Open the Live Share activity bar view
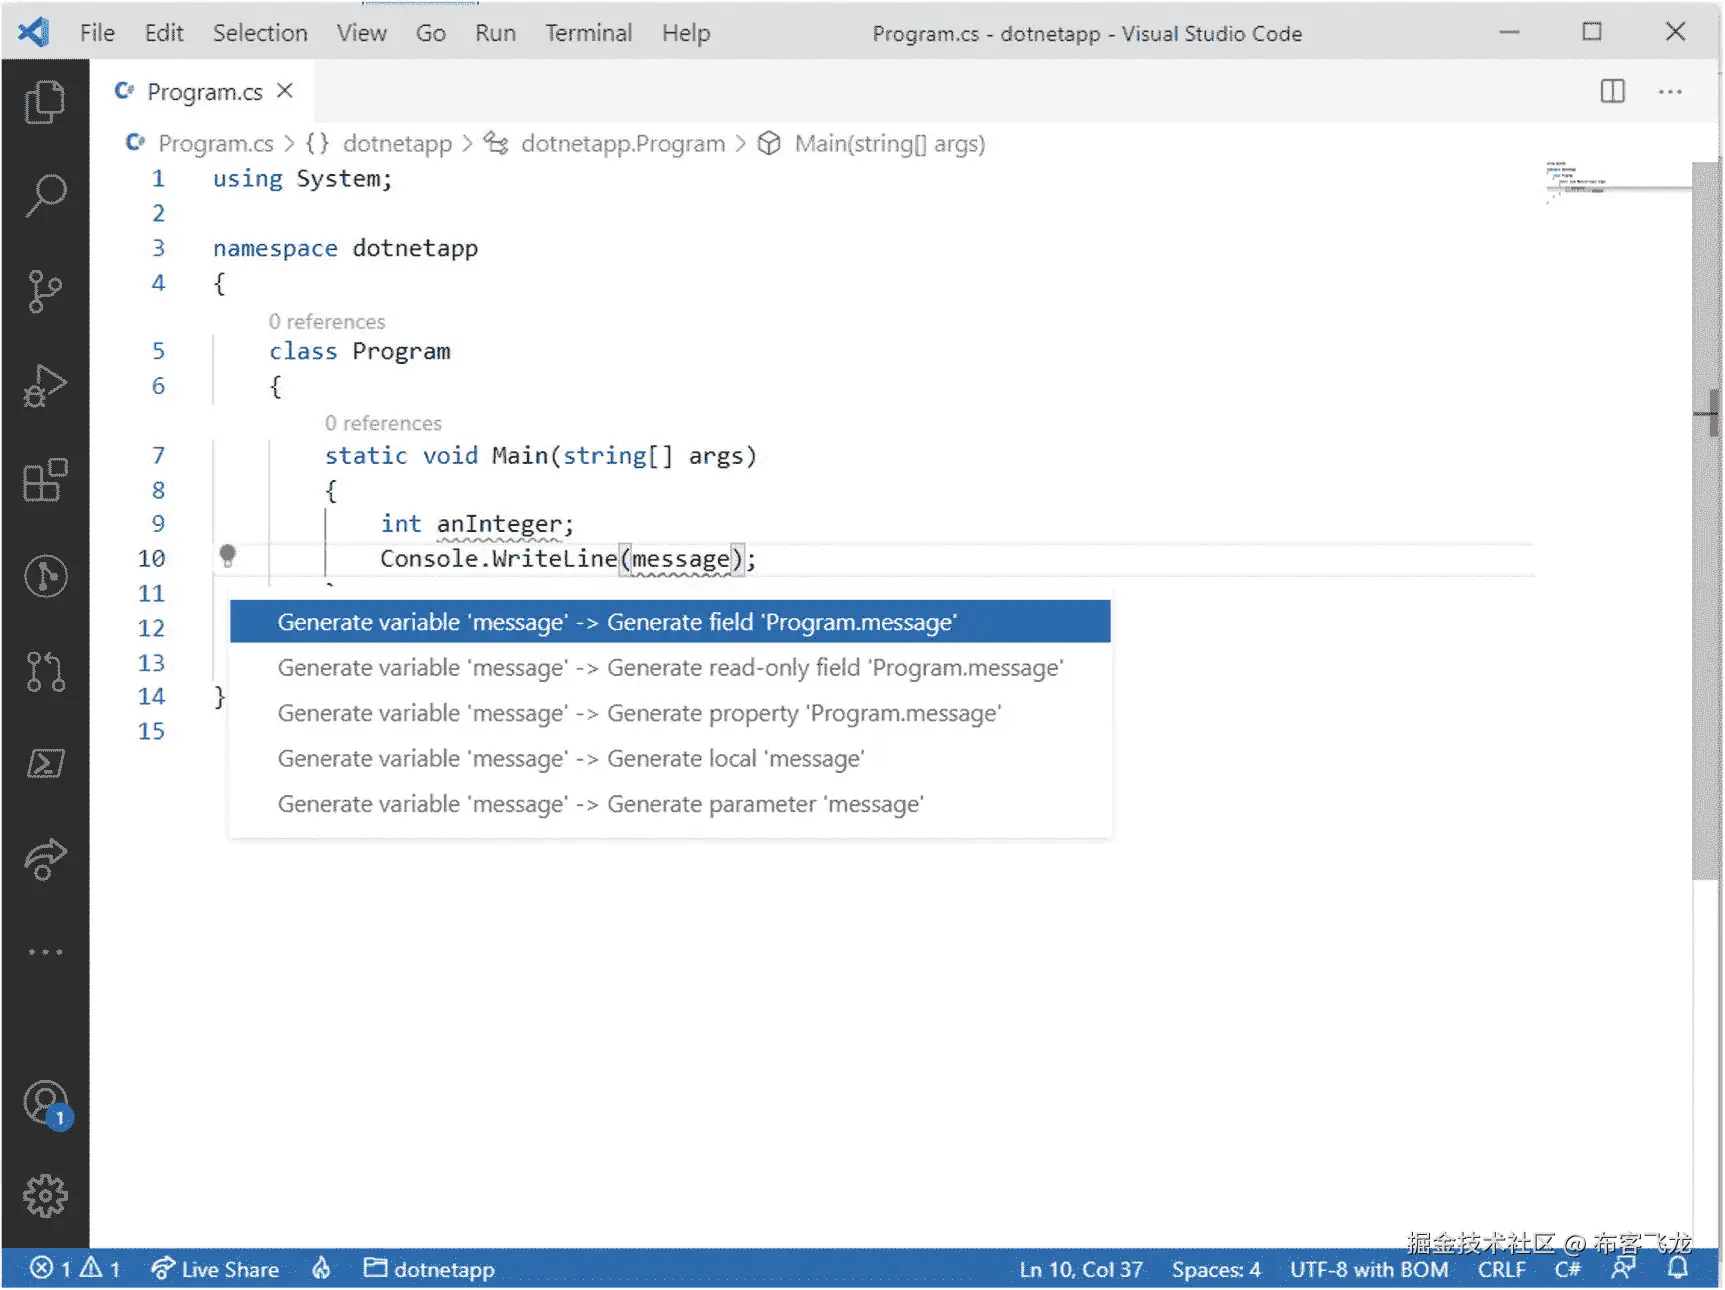The height and width of the screenshot is (1290, 1725). pyautogui.click(x=45, y=858)
